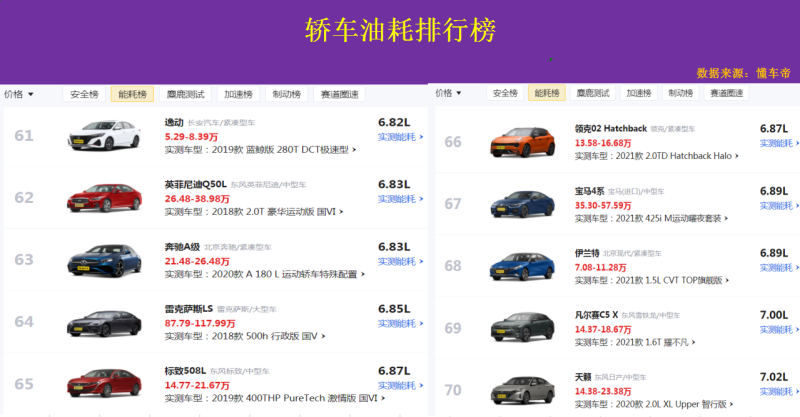Expand the 逸动 tested model selector arrow

point(355,150)
